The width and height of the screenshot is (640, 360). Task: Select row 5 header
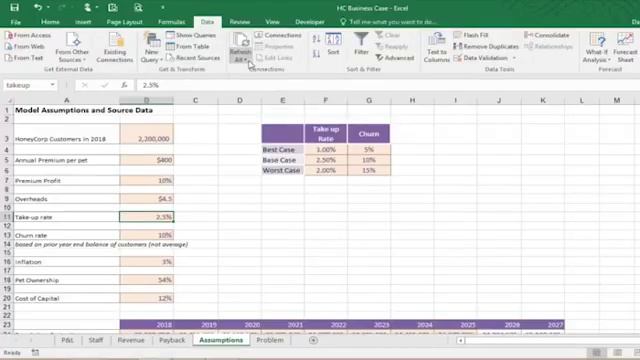click(7, 160)
